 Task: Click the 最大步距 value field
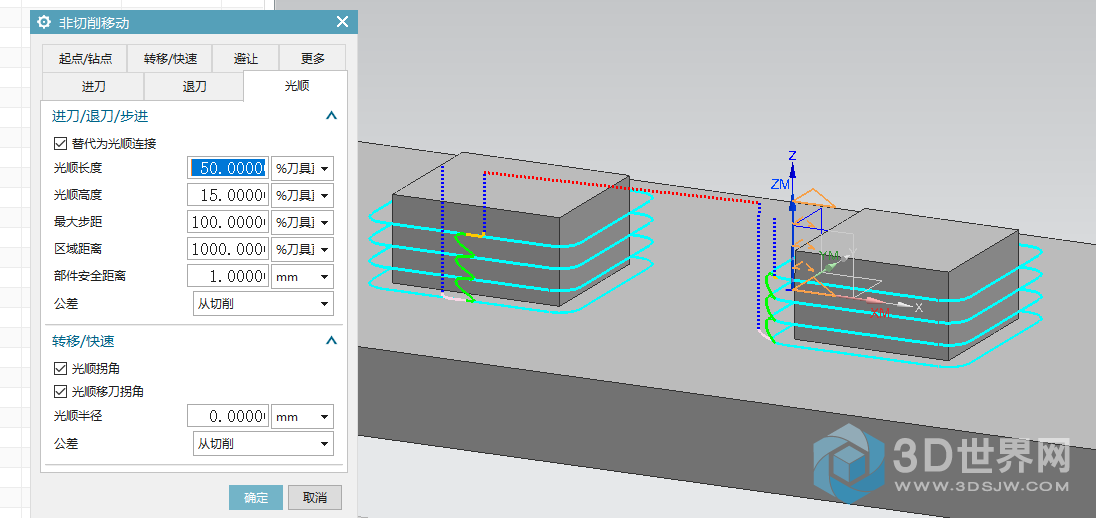pos(229,222)
